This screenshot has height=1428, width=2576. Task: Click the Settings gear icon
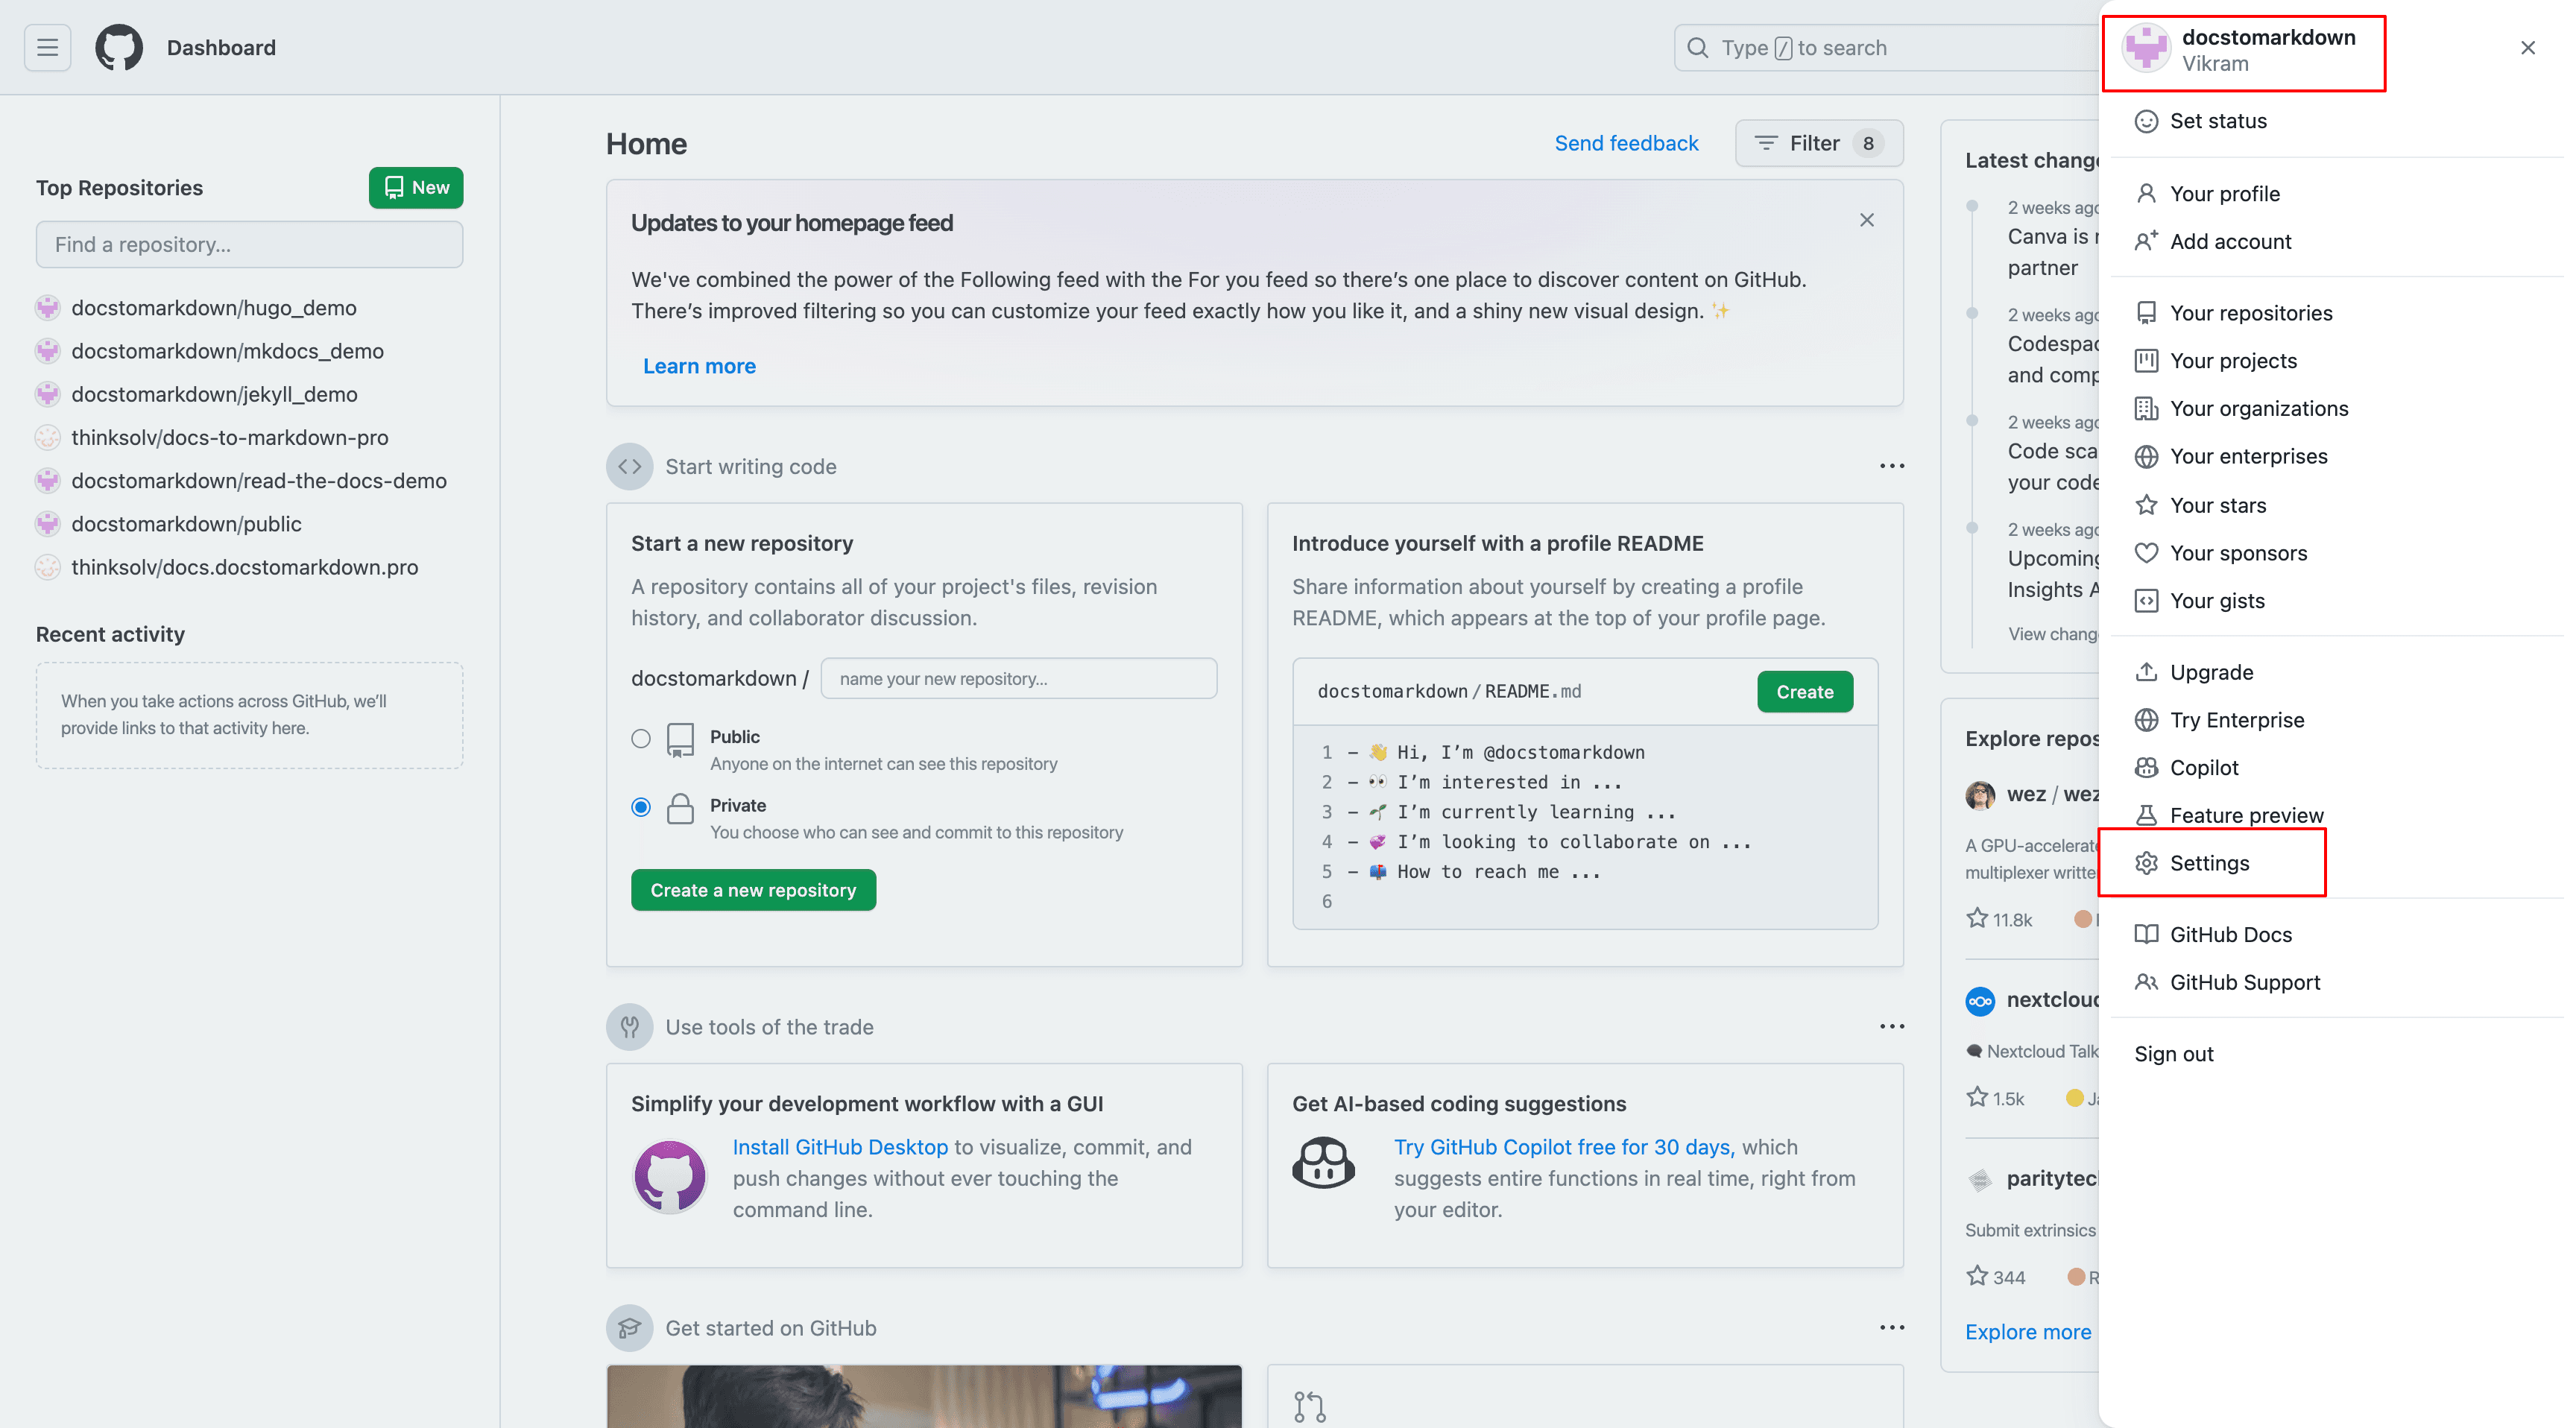tap(2145, 863)
